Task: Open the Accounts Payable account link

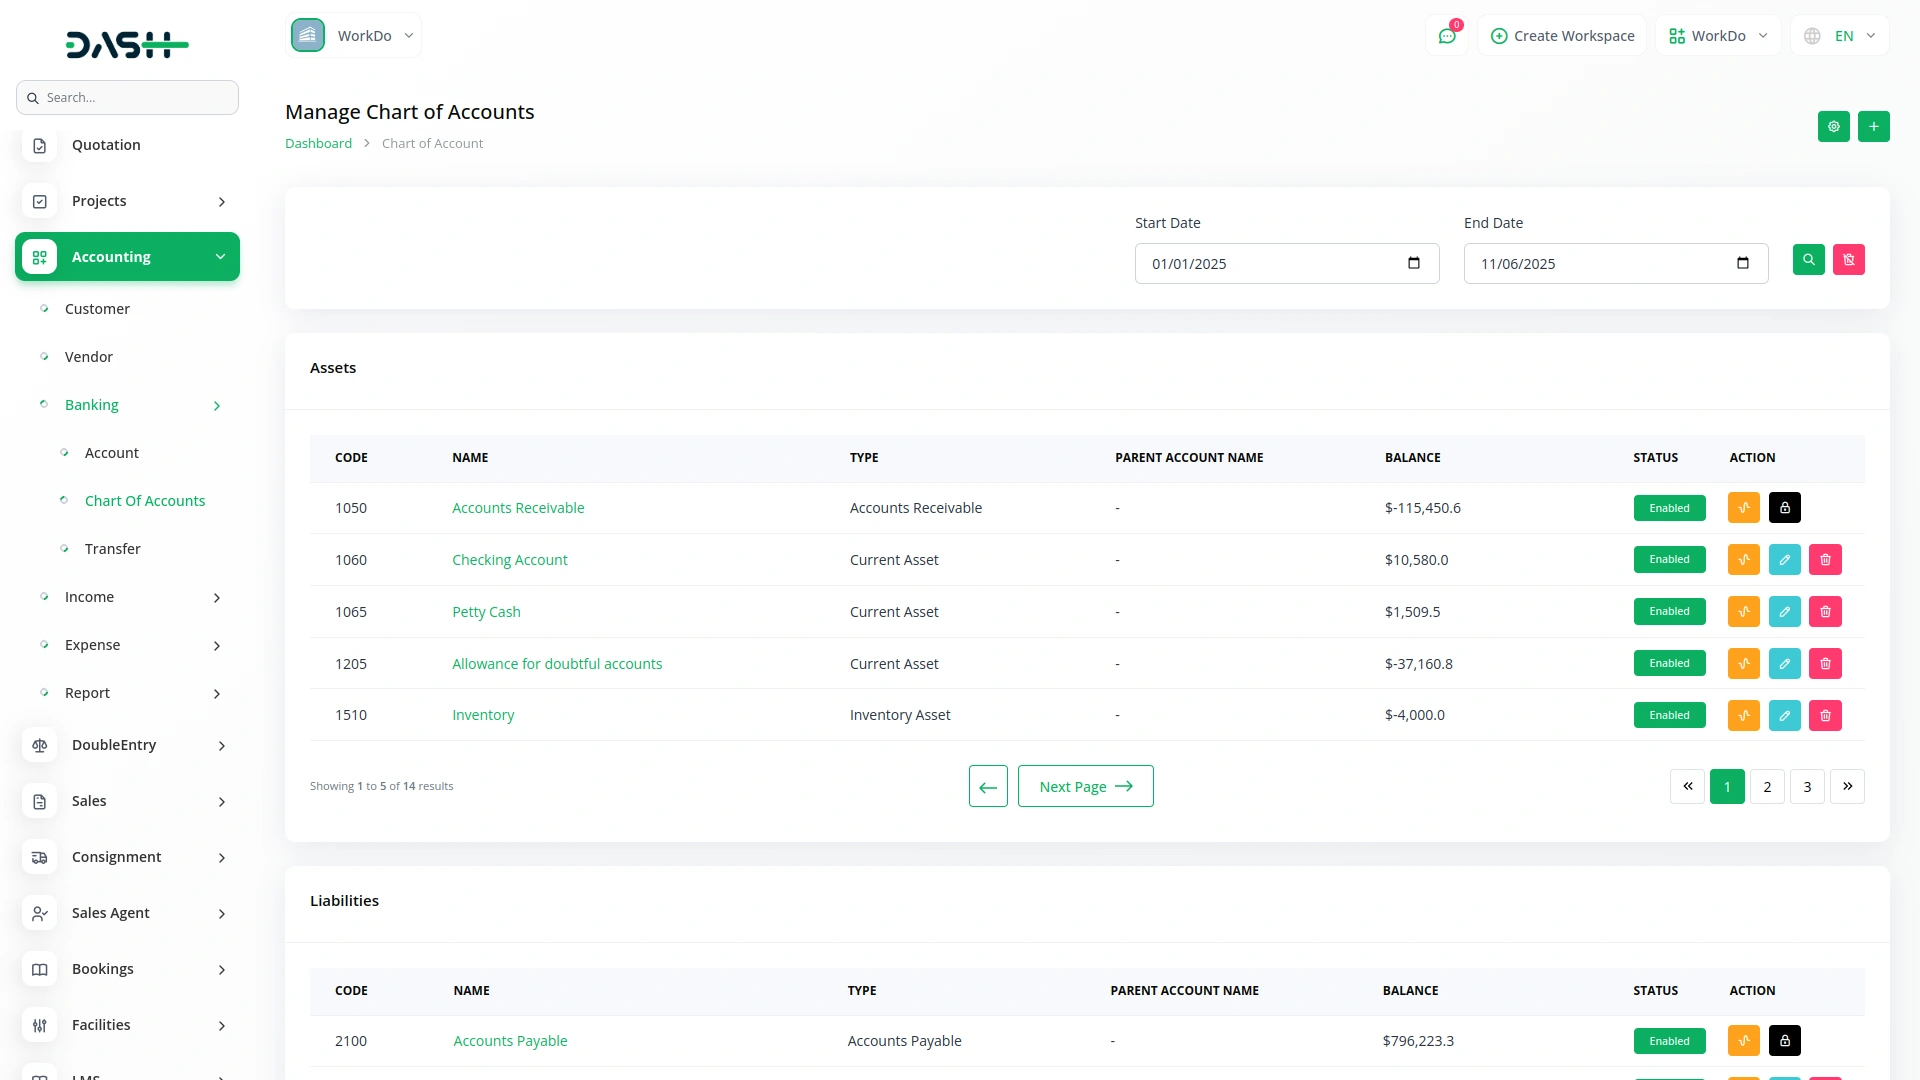Action: 510,1041
